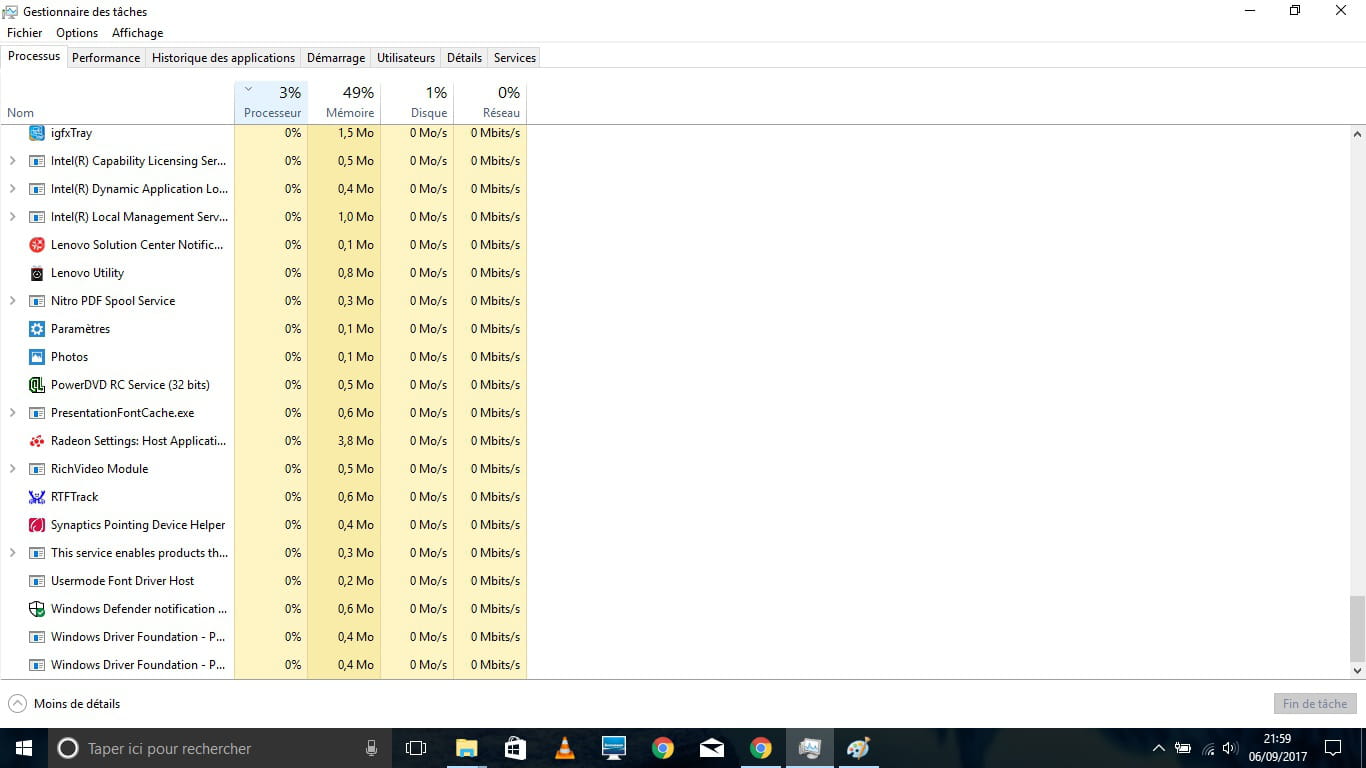Click the Radeon Settings red icon
This screenshot has height=768, width=1366.
click(37, 441)
